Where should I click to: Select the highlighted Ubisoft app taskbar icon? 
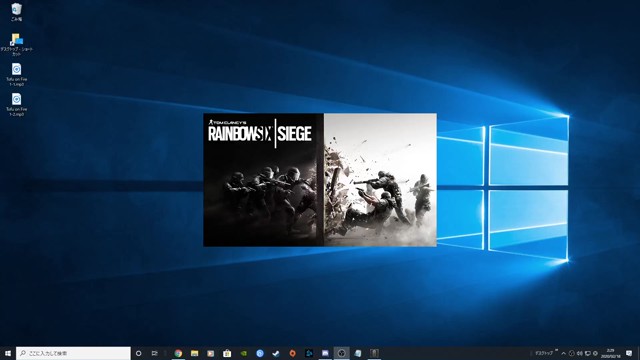tap(342, 353)
